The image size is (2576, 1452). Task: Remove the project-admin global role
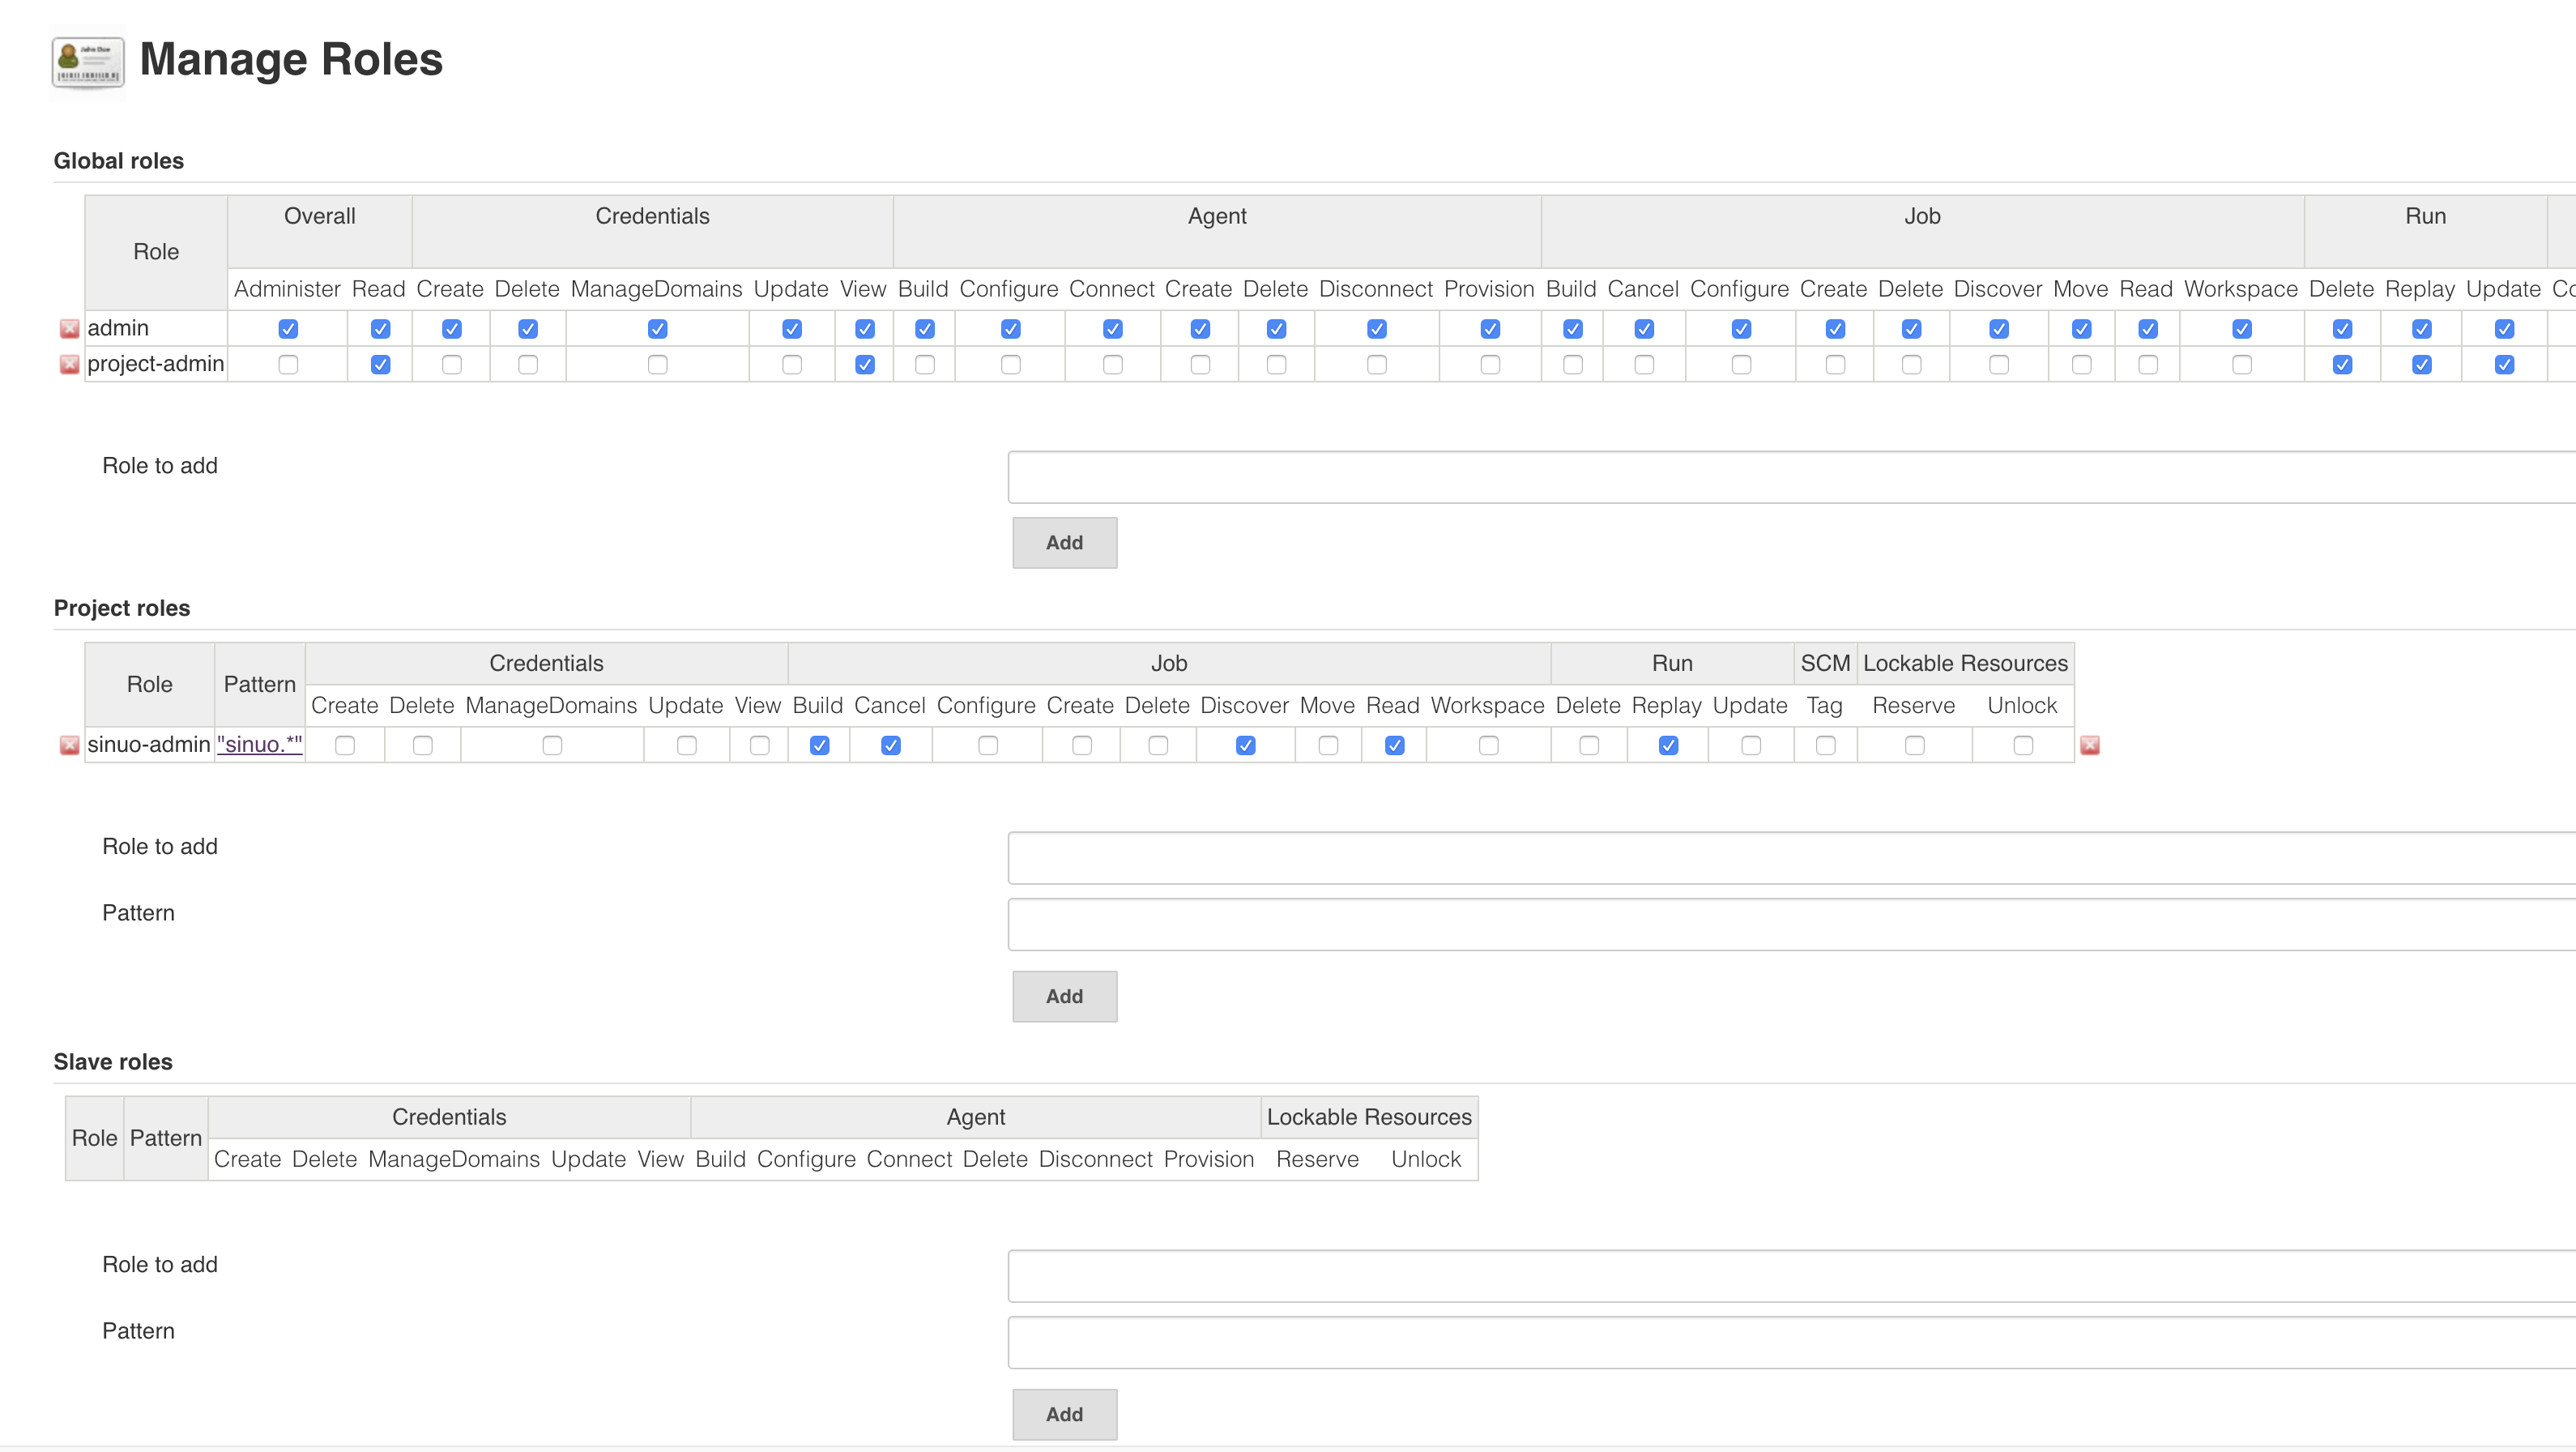(69, 364)
